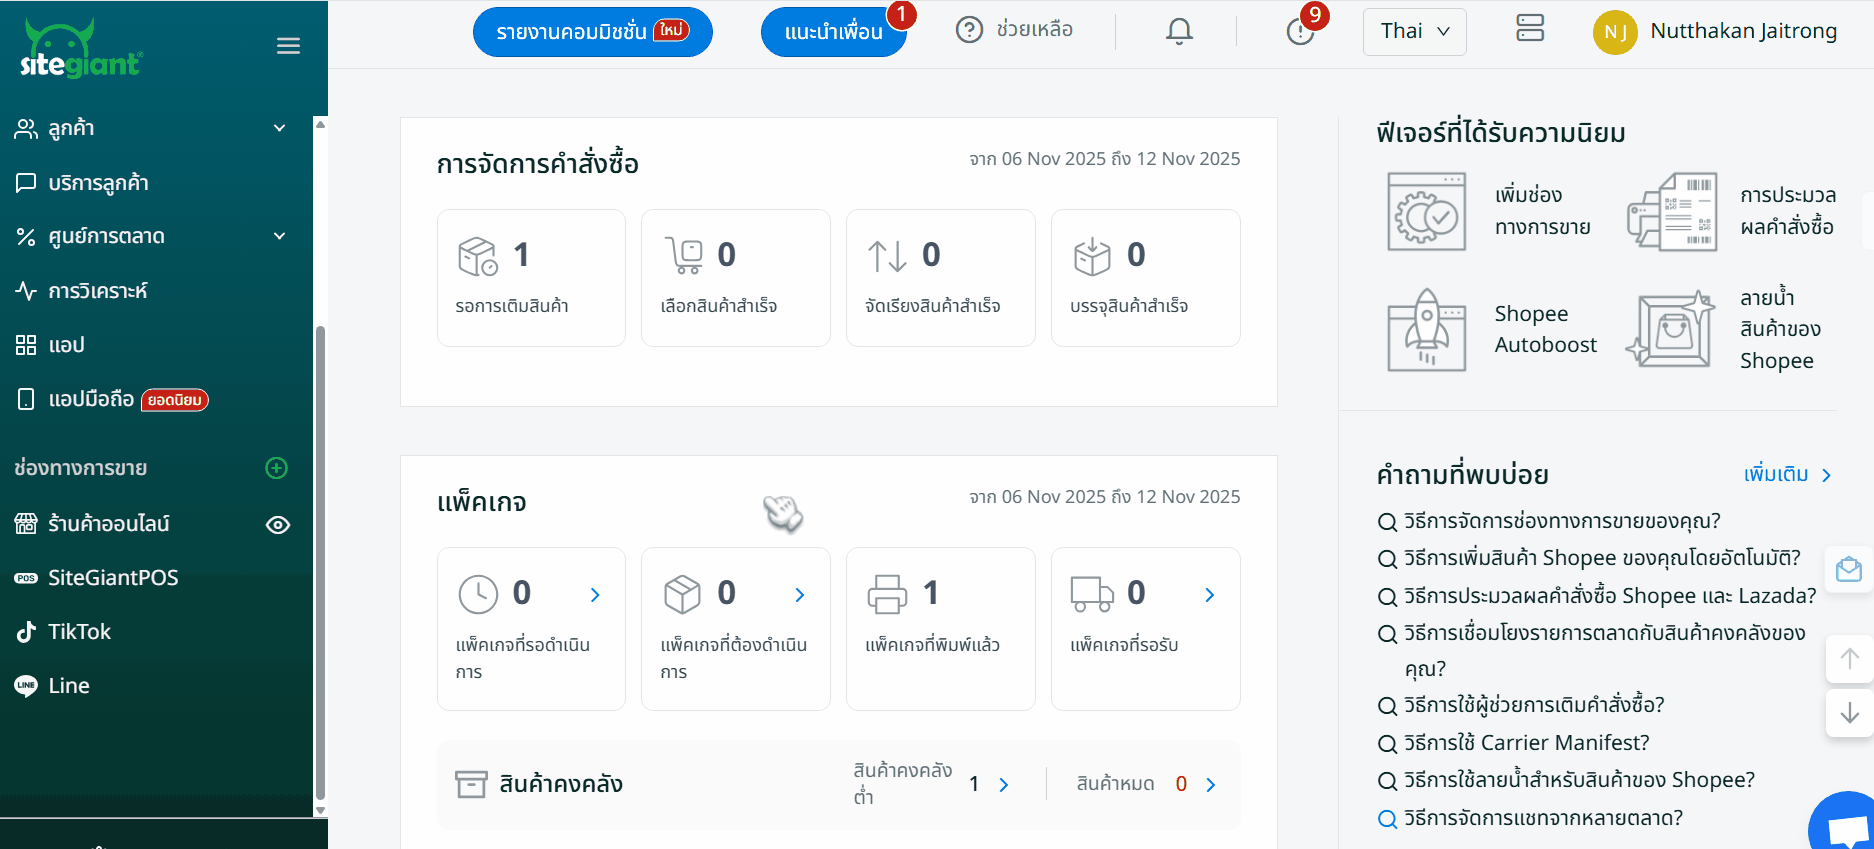This screenshot has width=1874, height=849.
Task: Click the notification bell icon
Action: (x=1179, y=31)
